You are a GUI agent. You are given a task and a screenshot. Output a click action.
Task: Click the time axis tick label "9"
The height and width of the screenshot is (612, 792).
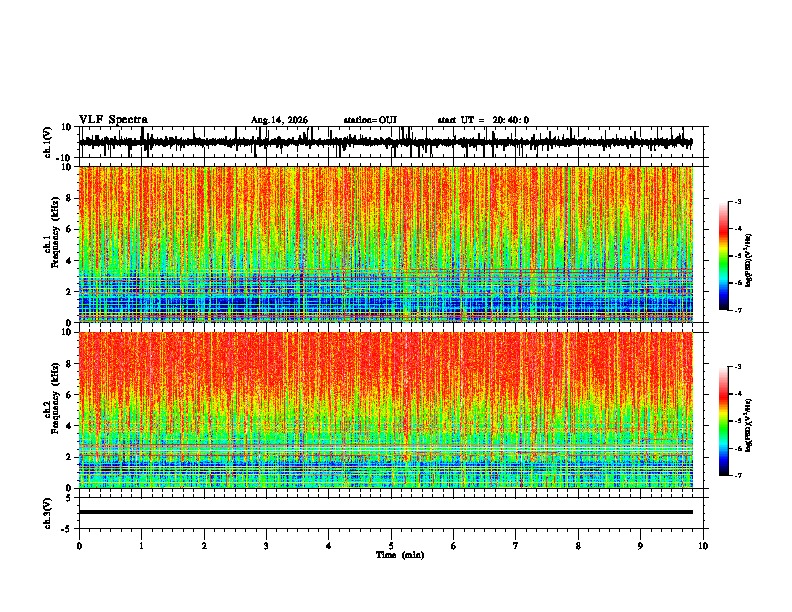[640, 546]
